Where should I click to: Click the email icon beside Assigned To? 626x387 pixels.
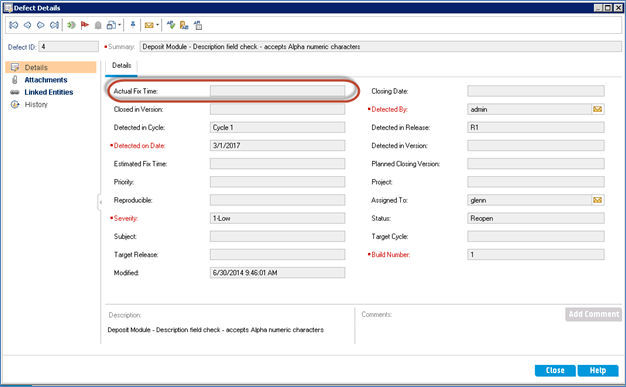598,200
